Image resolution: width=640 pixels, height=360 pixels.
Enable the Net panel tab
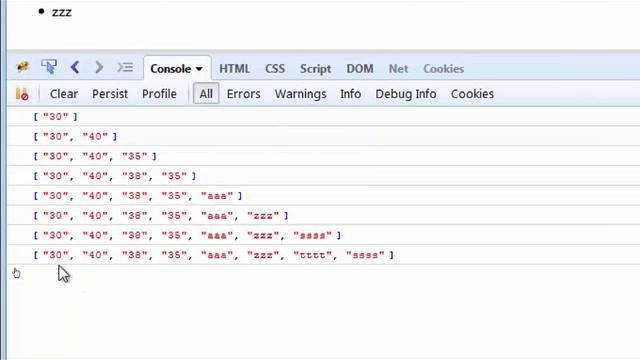[398, 69]
